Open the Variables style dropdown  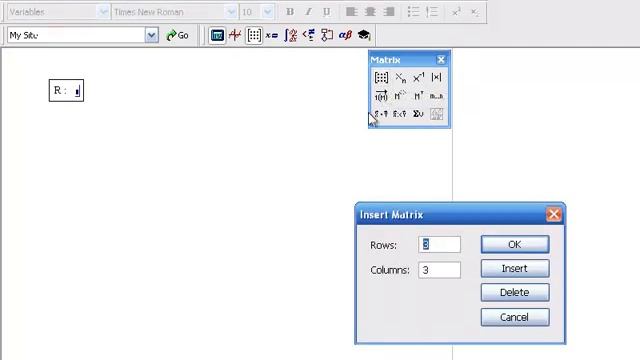pos(103,12)
